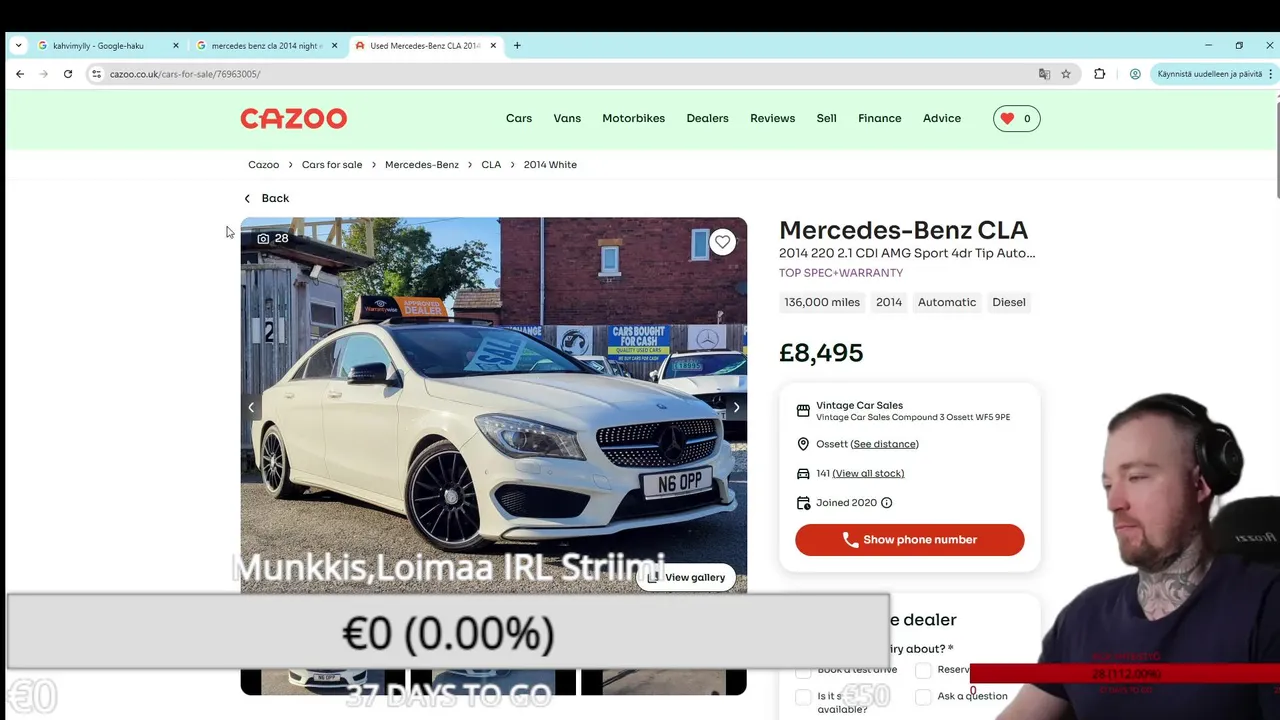Image resolution: width=1280 pixels, height=720 pixels.
Task: Bookmark this page with star icon
Action: [1066, 74]
